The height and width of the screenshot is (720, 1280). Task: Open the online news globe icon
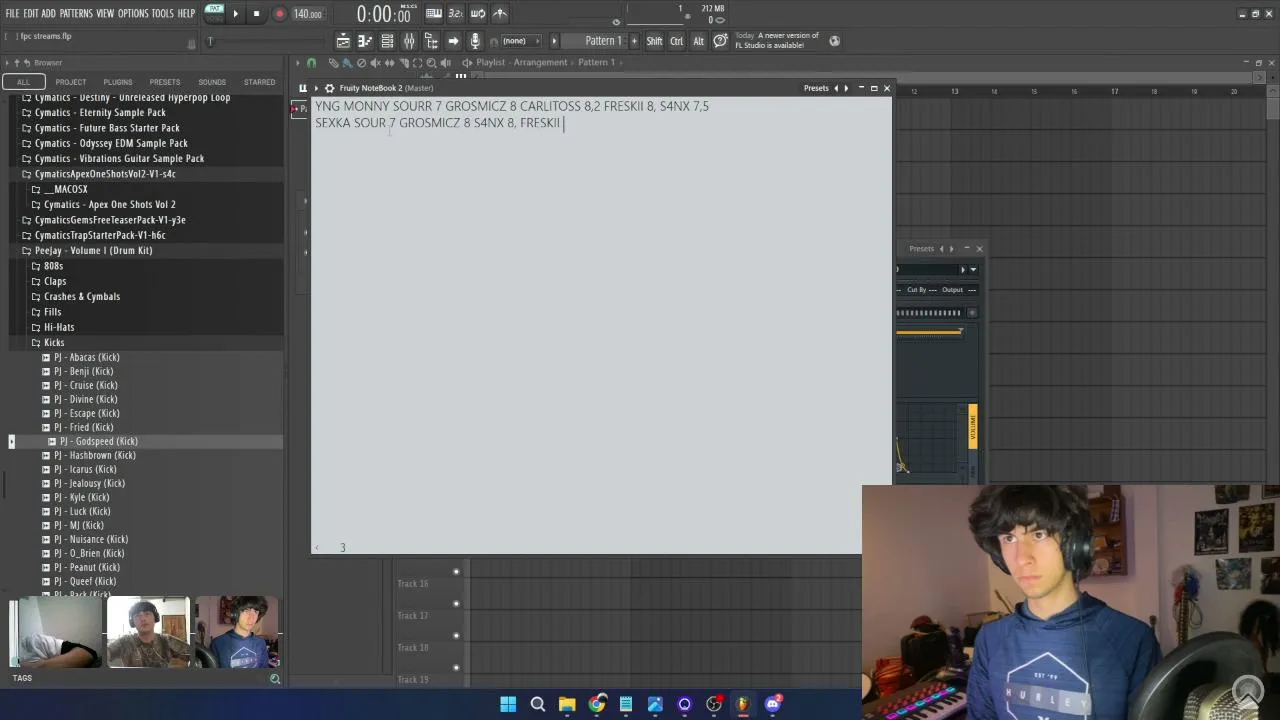(835, 41)
